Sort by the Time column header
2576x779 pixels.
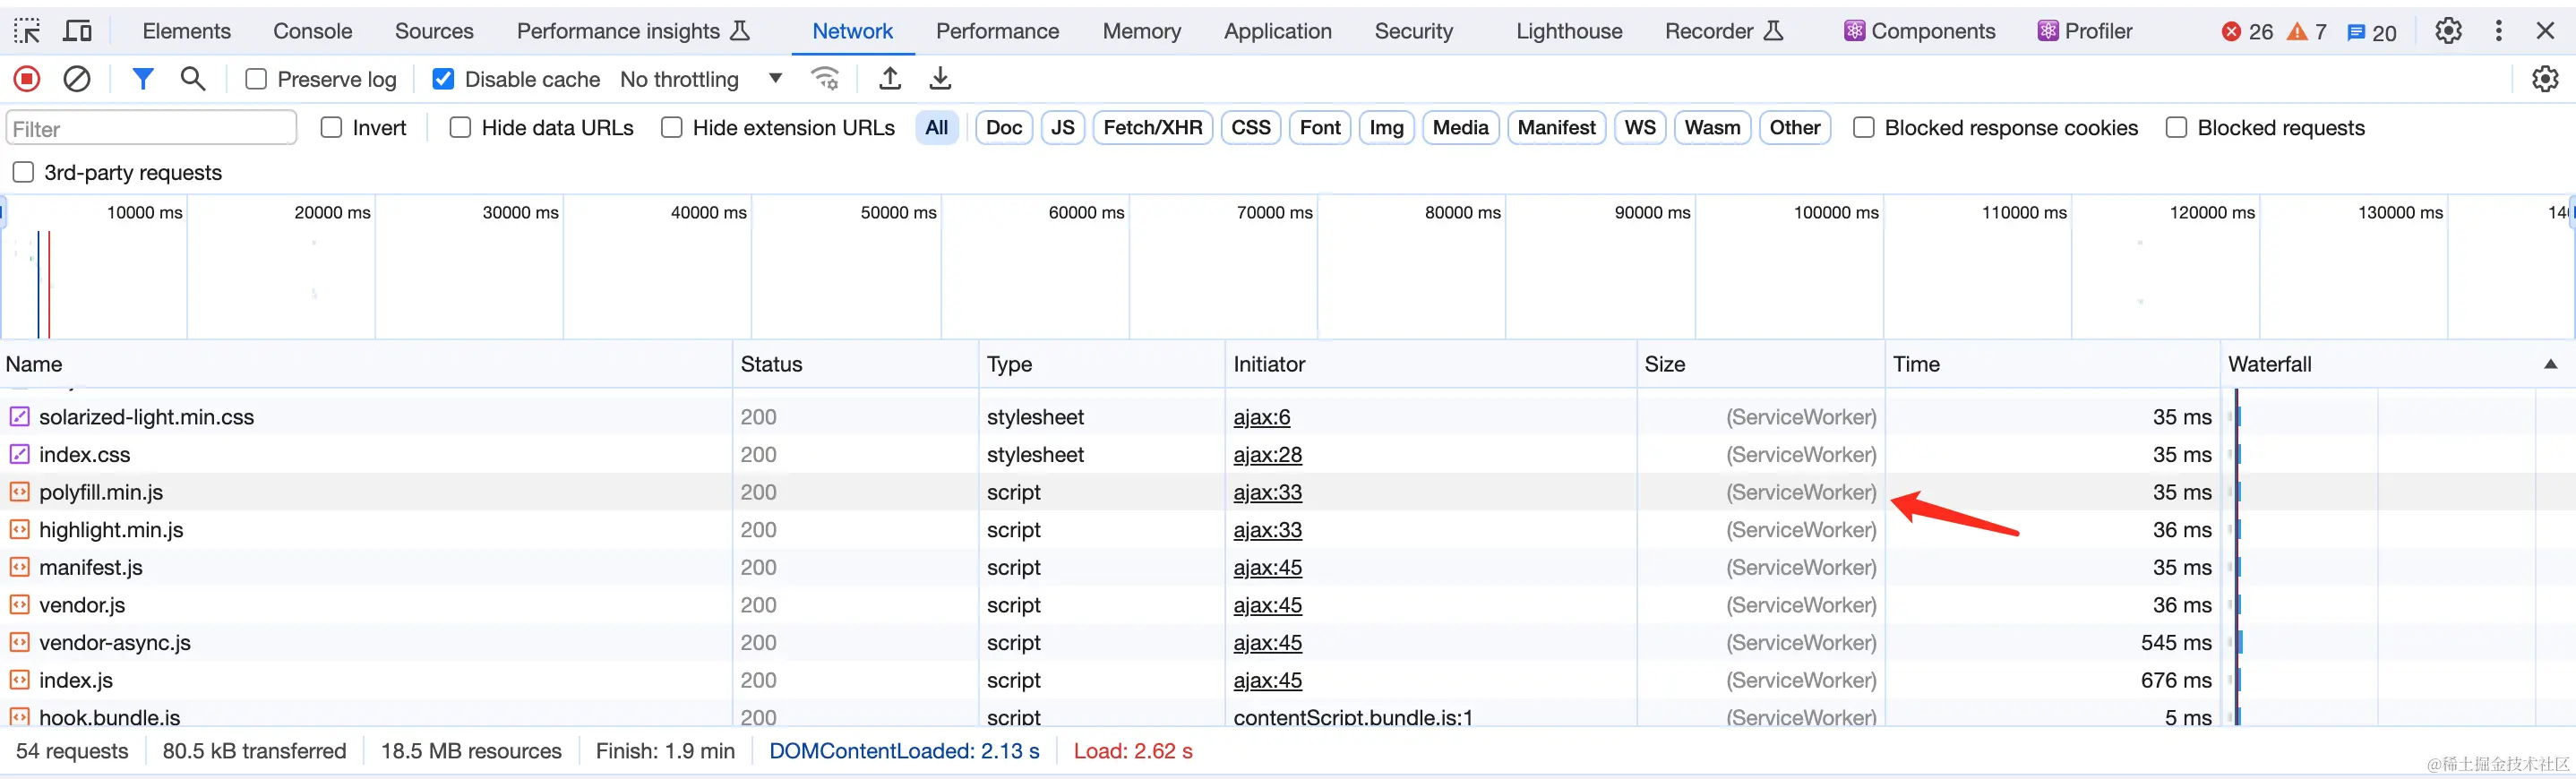click(2052, 364)
